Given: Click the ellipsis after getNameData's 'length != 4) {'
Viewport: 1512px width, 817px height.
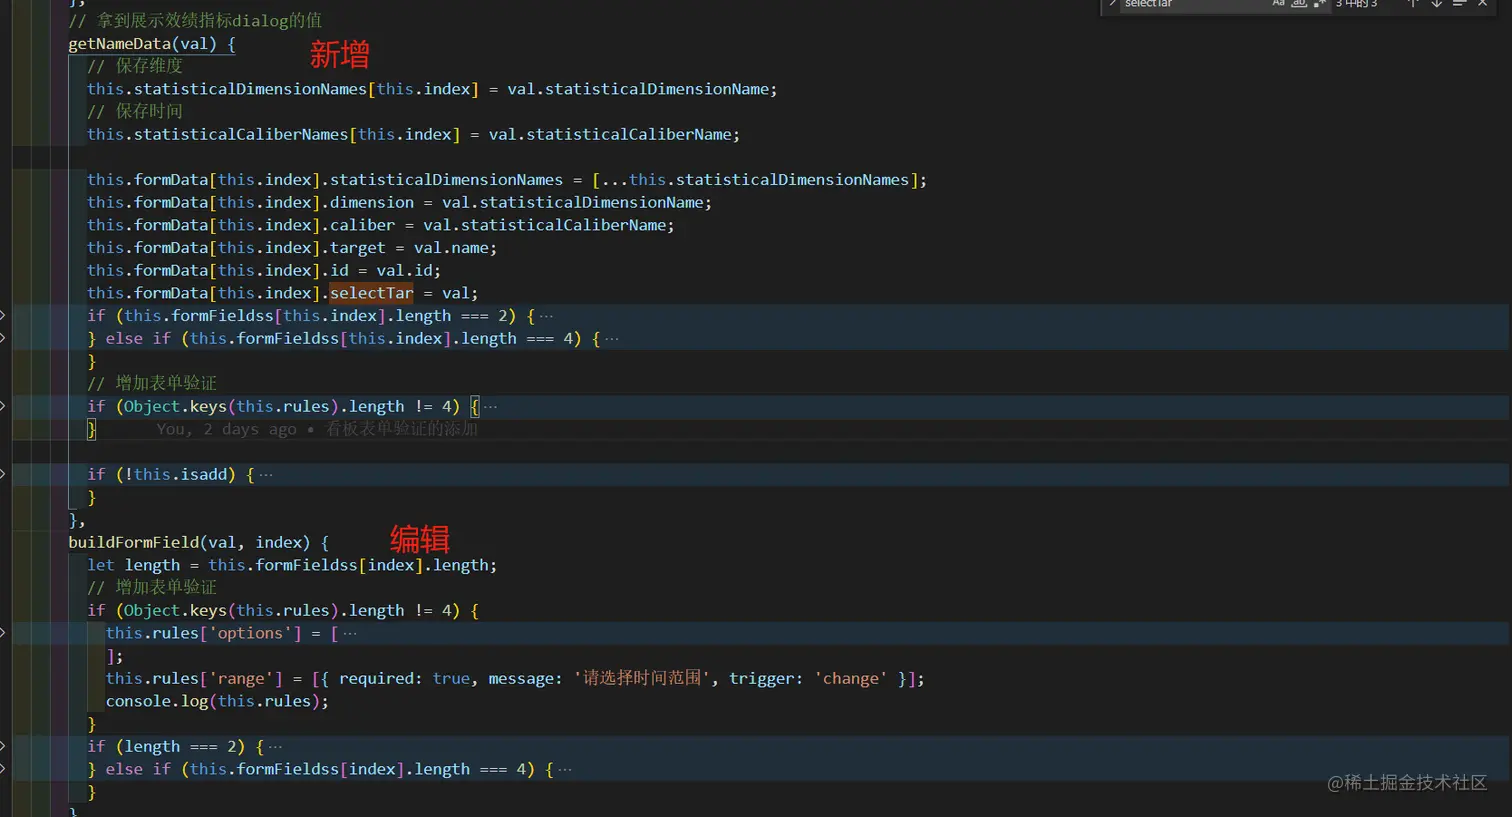Looking at the screenshot, I should (x=490, y=407).
